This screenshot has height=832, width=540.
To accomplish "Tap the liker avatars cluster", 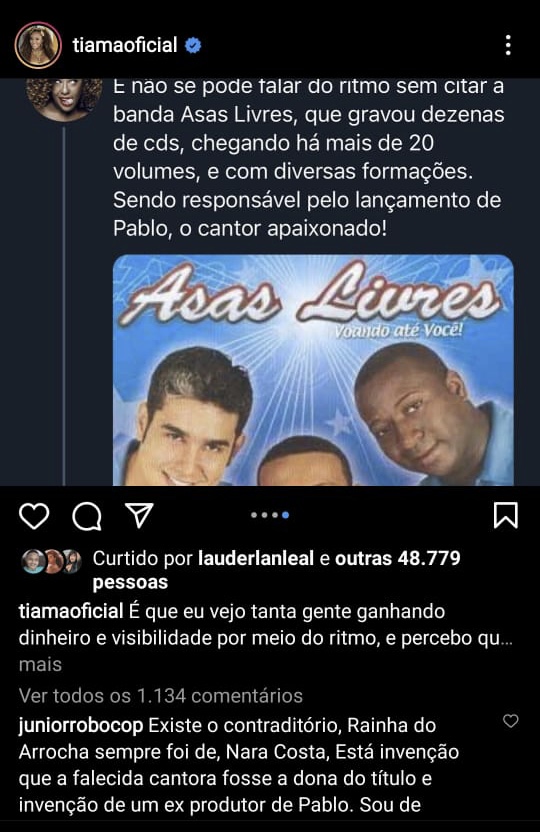I will tap(51, 561).
